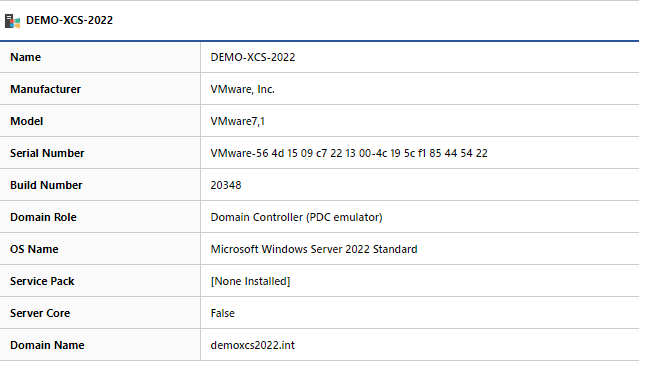Select the Domain Role row label

(x=43, y=217)
